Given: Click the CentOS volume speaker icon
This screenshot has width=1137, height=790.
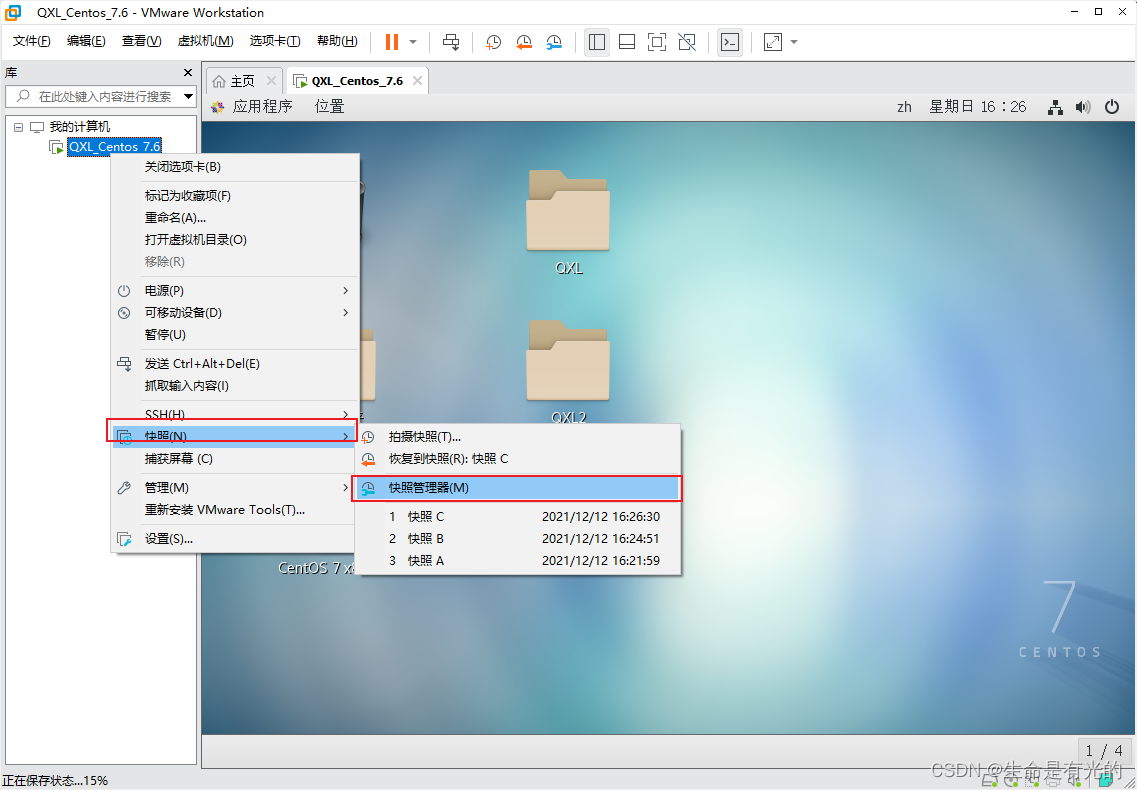Looking at the screenshot, I should (x=1083, y=107).
